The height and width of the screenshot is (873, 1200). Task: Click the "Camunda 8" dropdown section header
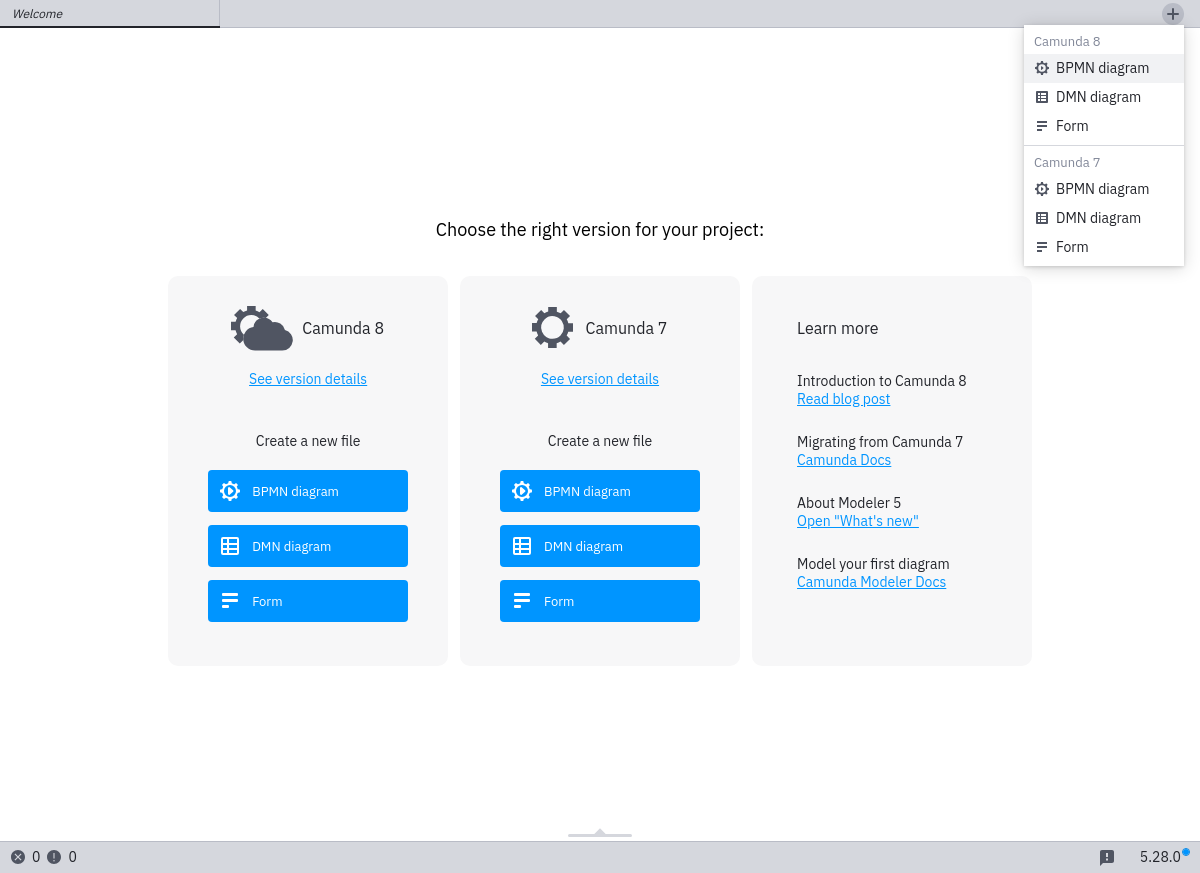pyautogui.click(x=1067, y=41)
